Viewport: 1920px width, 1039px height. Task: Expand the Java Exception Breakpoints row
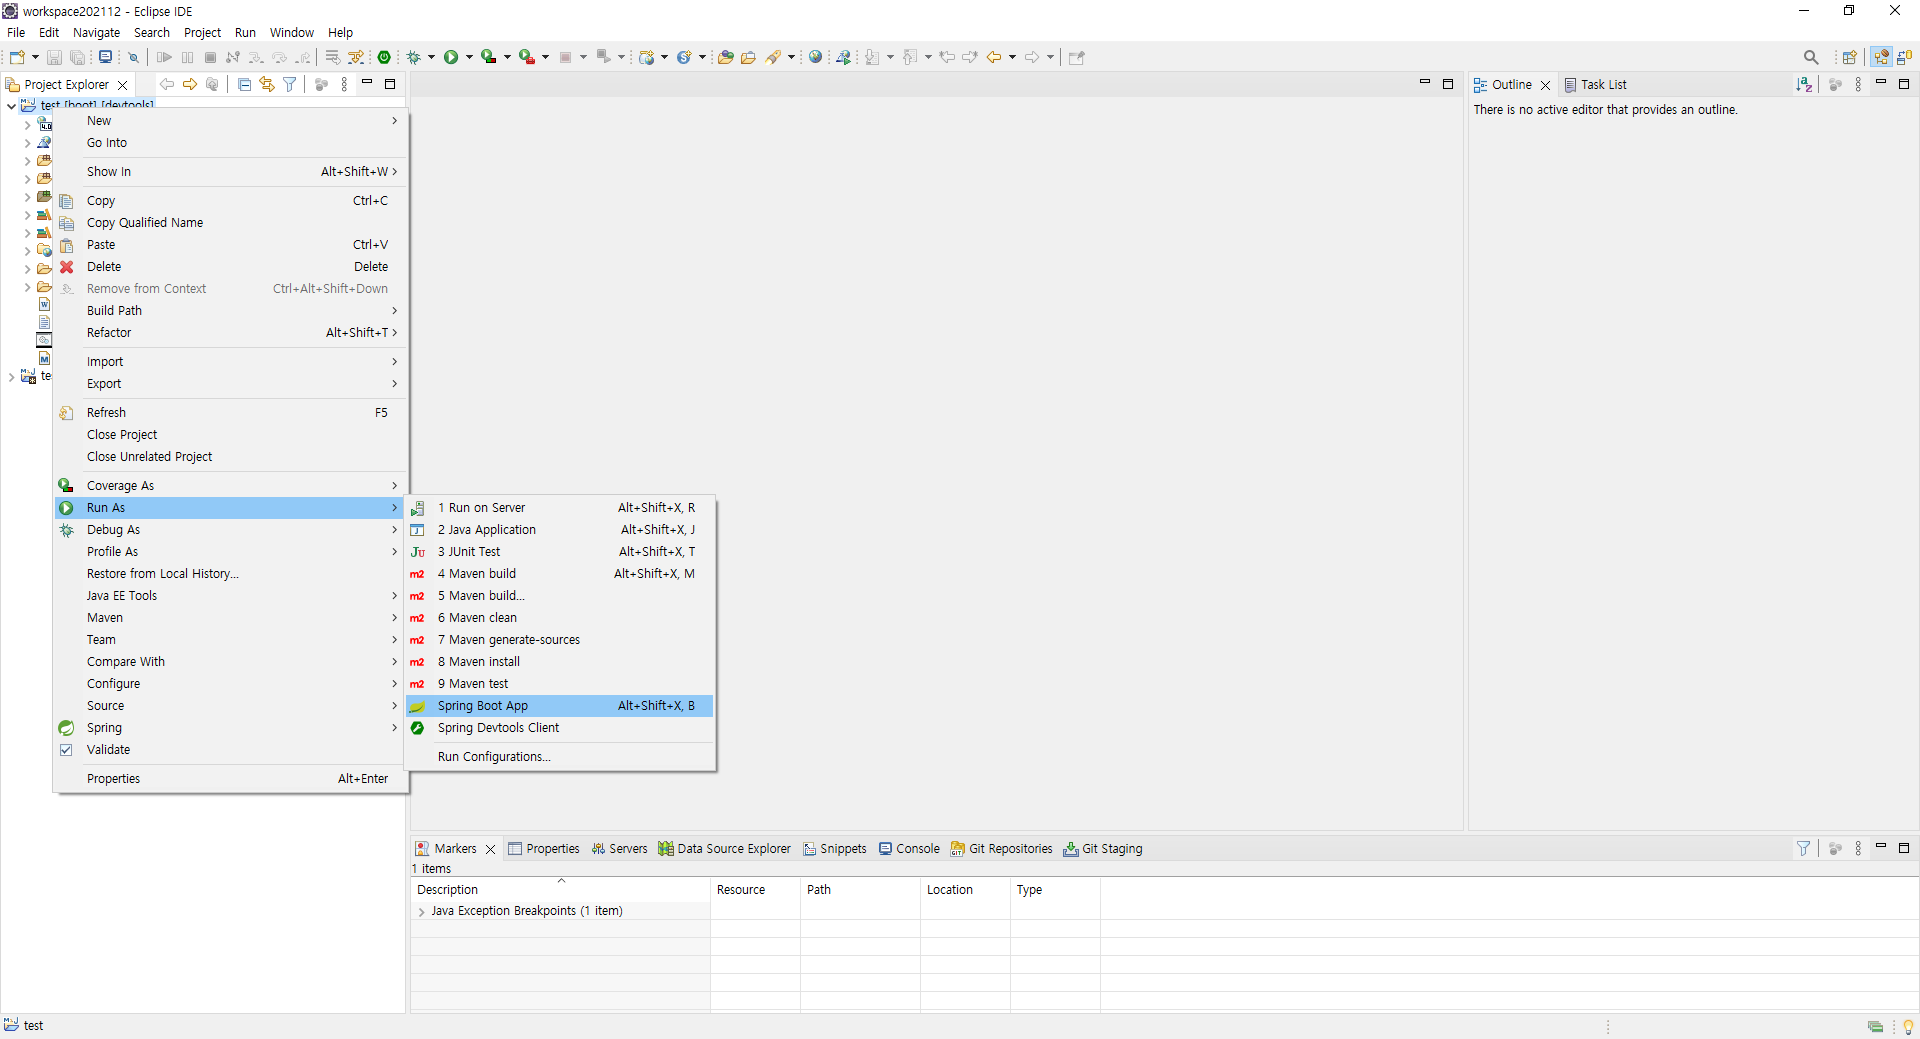(421, 911)
